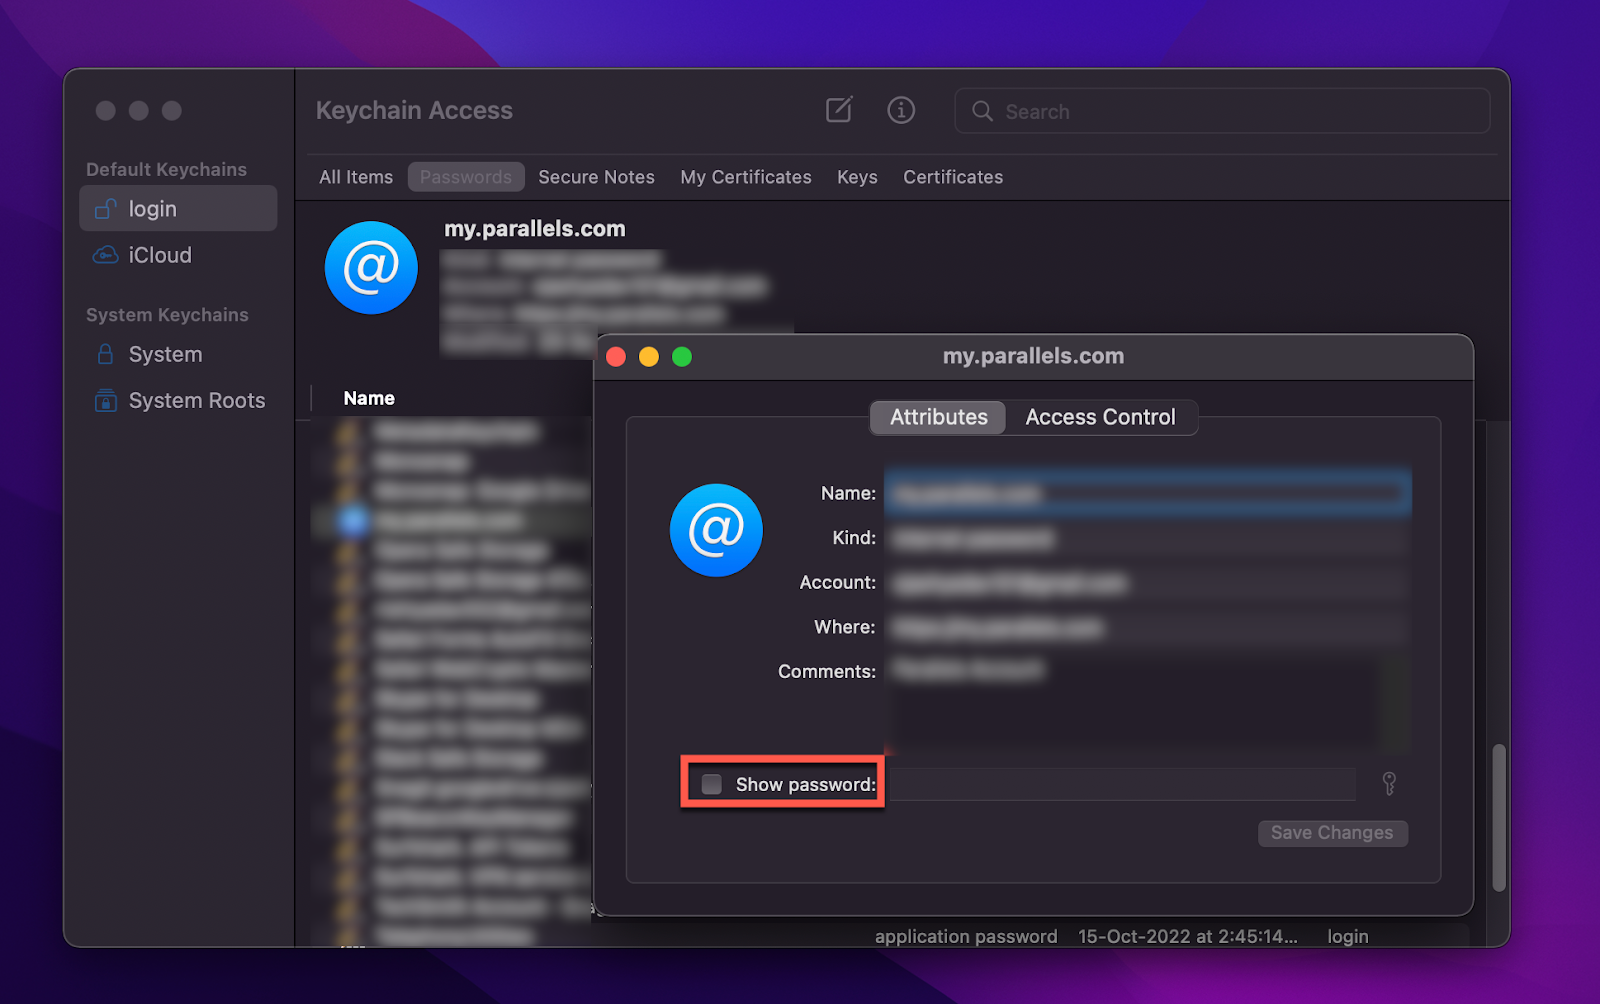The image size is (1600, 1004).
Task: Click the Keychain Access window title
Action: click(414, 110)
